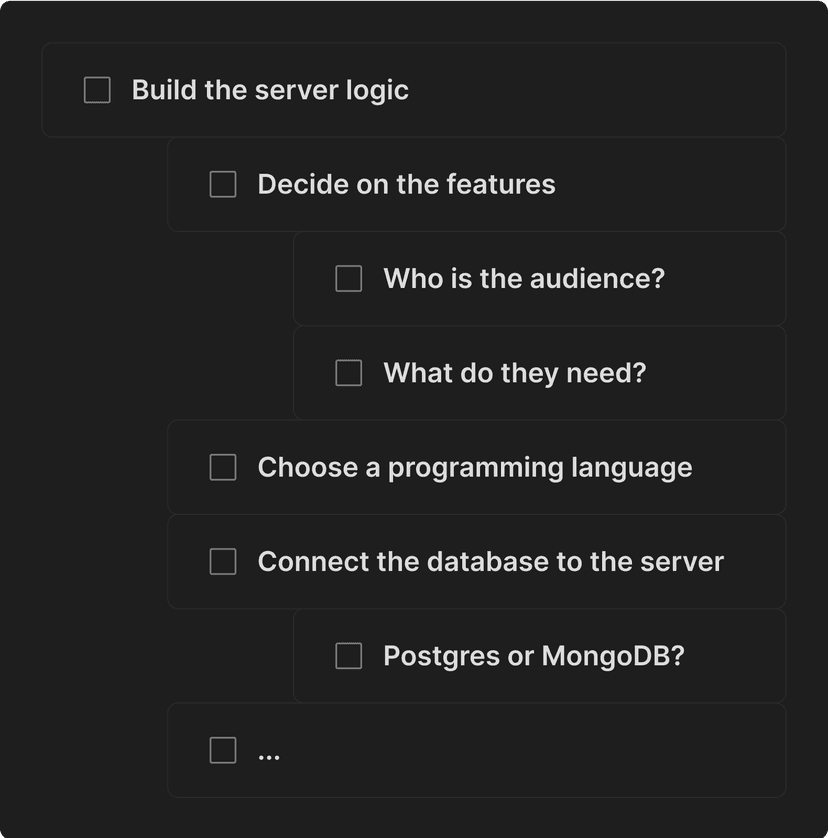
Task: Click the Postgres or MongoDB label text
Action: 534,655
